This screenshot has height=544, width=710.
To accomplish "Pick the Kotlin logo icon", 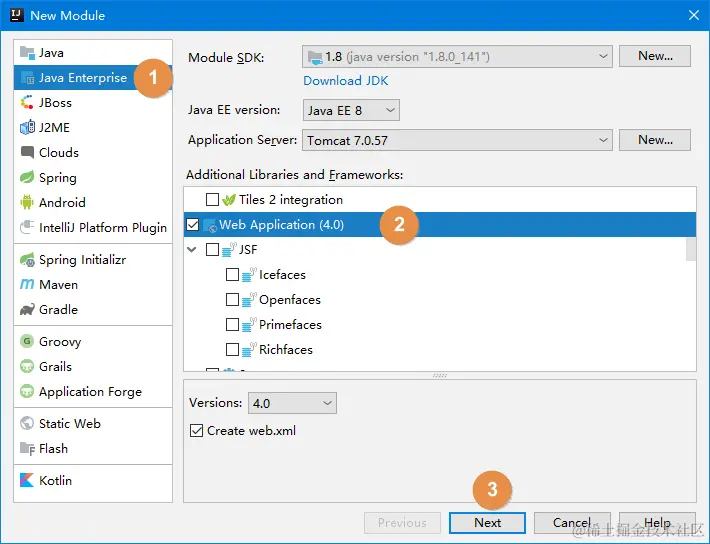I will click(27, 480).
